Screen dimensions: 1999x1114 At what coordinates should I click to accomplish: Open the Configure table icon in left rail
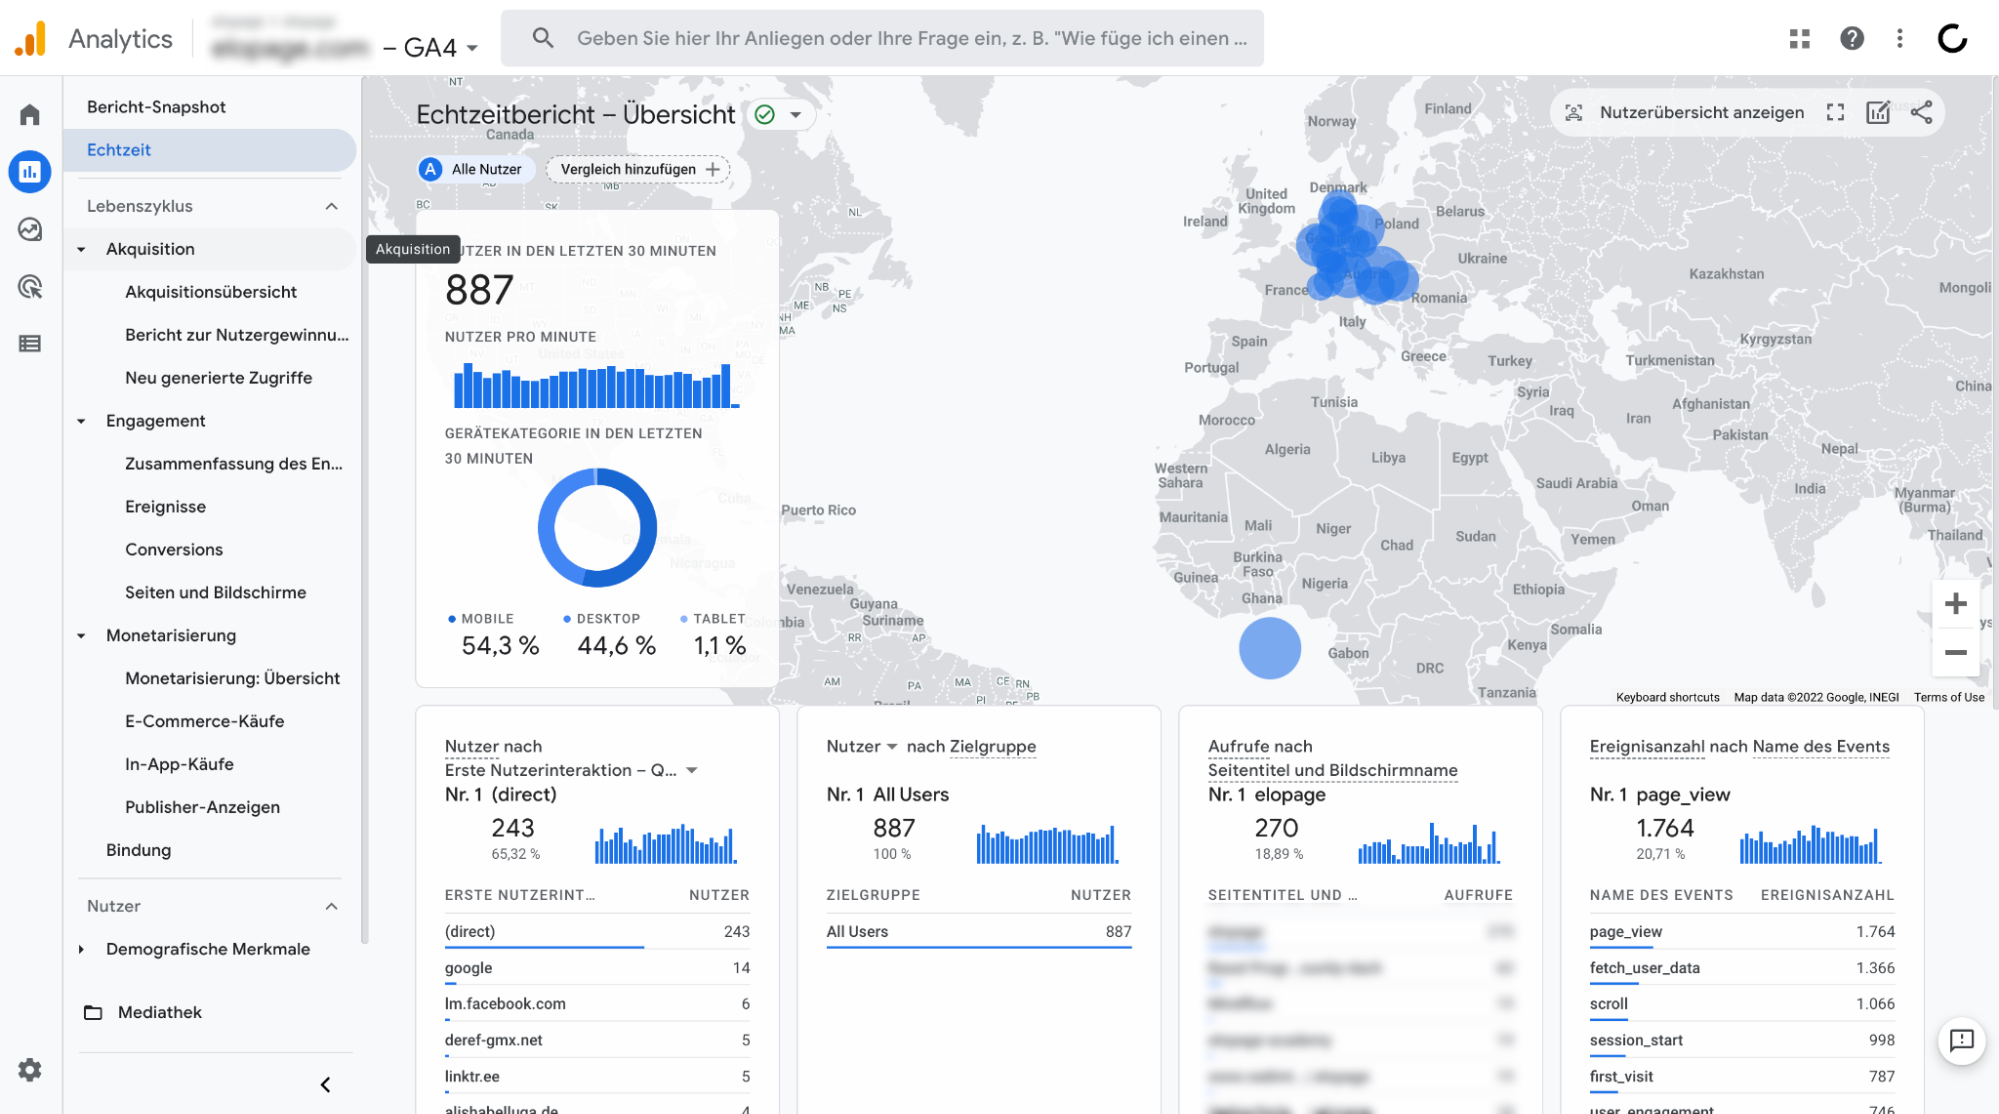pyautogui.click(x=30, y=344)
